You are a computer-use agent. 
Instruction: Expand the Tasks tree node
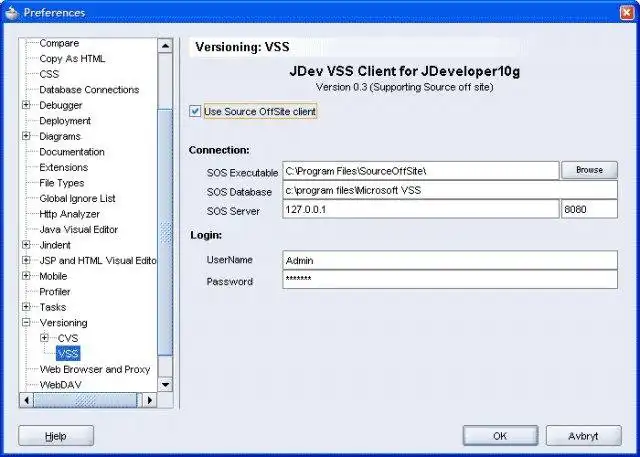26,307
